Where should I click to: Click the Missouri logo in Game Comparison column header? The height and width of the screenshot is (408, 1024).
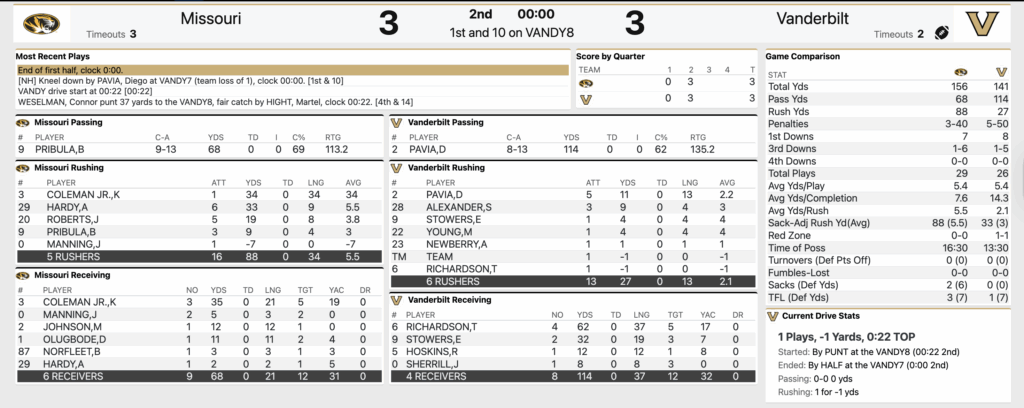point(961,73)
